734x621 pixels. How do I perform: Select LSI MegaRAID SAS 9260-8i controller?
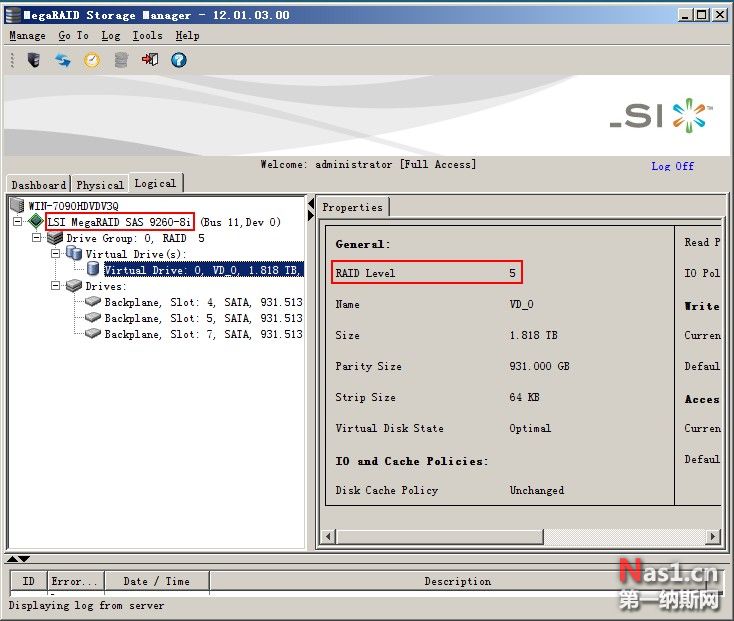[x=120, y=222]
